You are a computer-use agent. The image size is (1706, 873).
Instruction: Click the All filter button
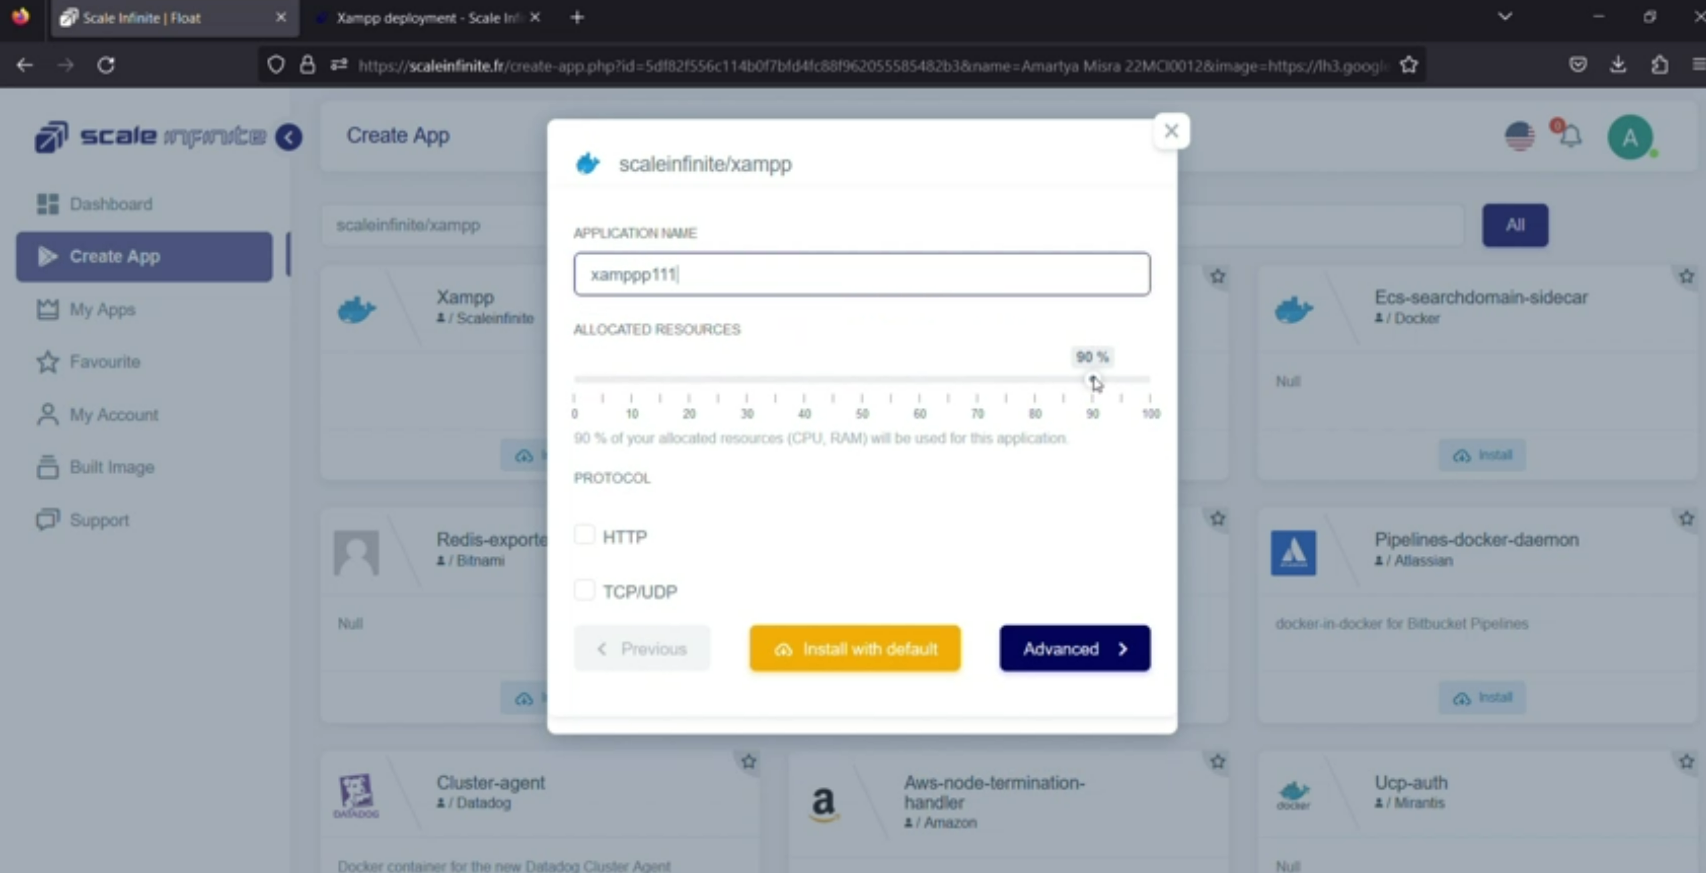pyautogui.click(x=1515, y=225)
